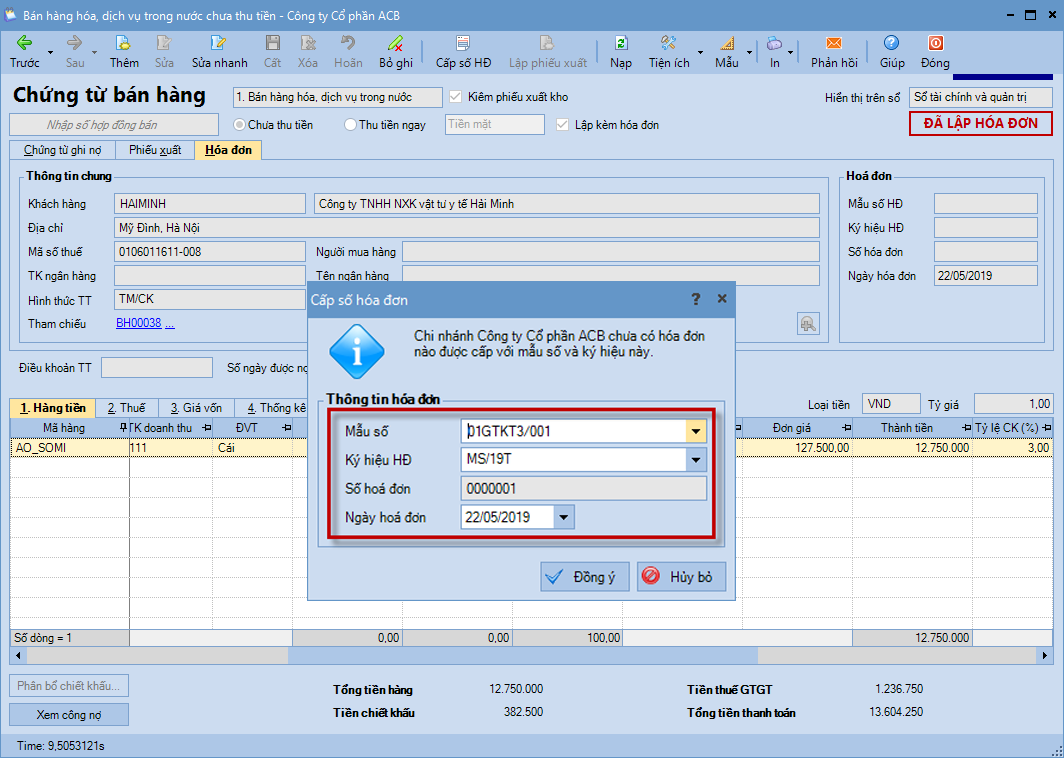Viewport: 1064px width, 758px height.
Task: Unpost the voucher with Bỏ ghi
Action: coord(396,52)
